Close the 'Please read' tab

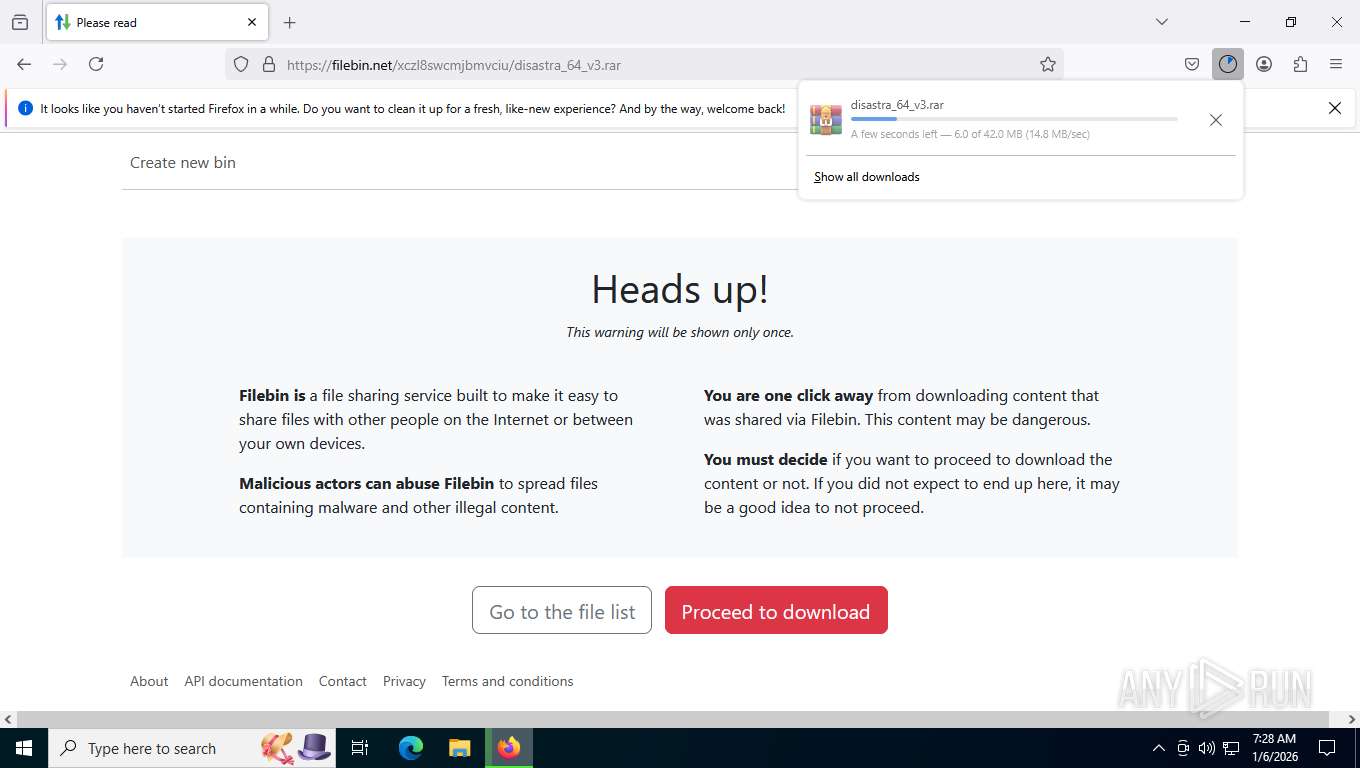coord(252,22)
